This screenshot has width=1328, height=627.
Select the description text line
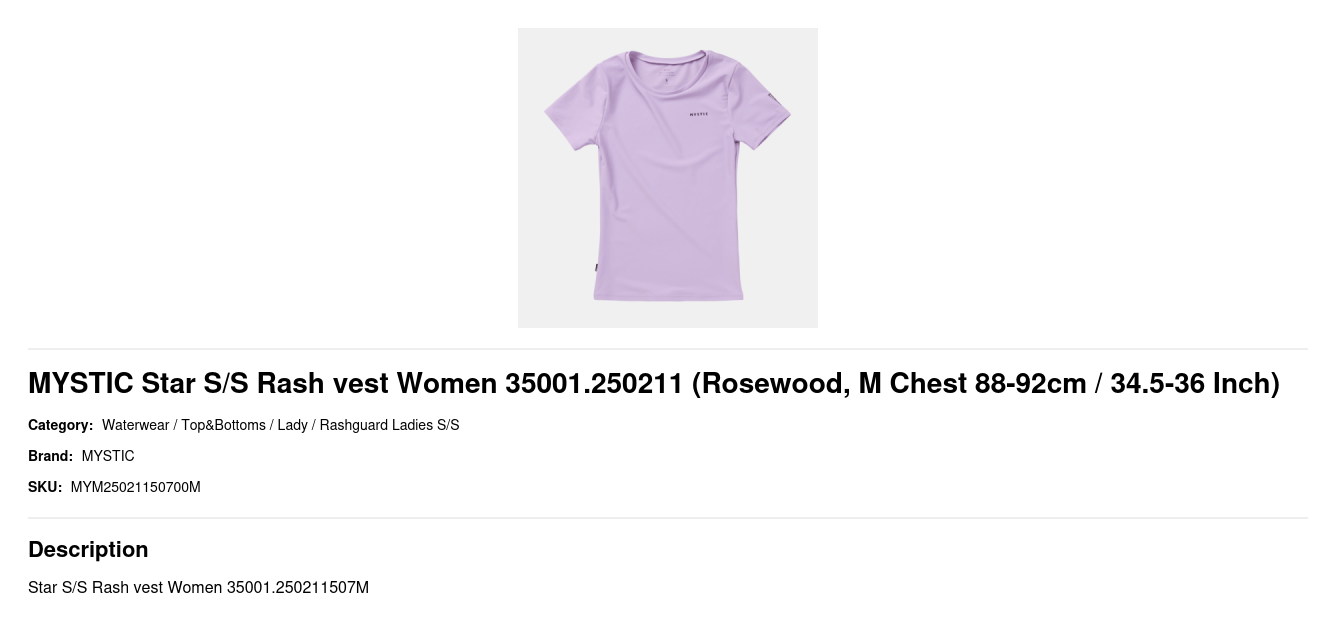point(198,587)
